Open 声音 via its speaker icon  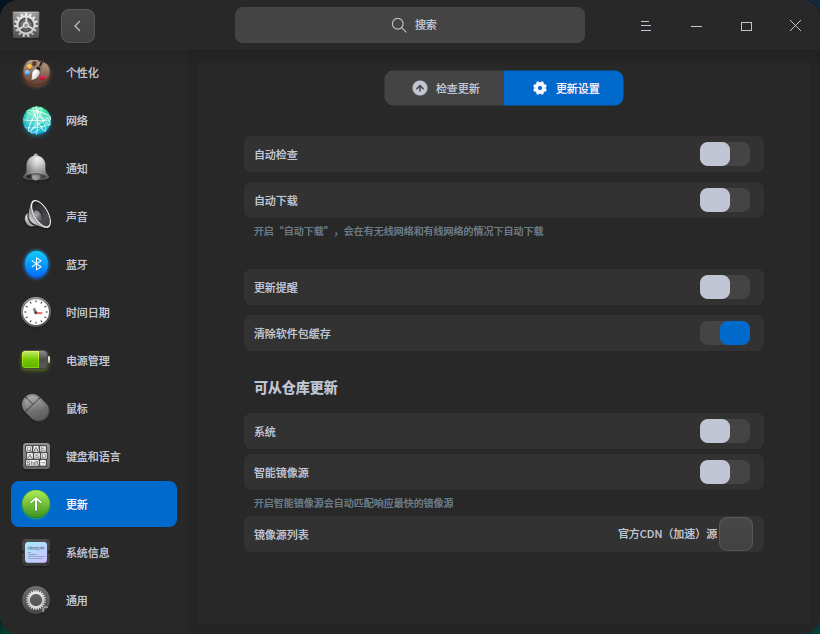(37, 214)
